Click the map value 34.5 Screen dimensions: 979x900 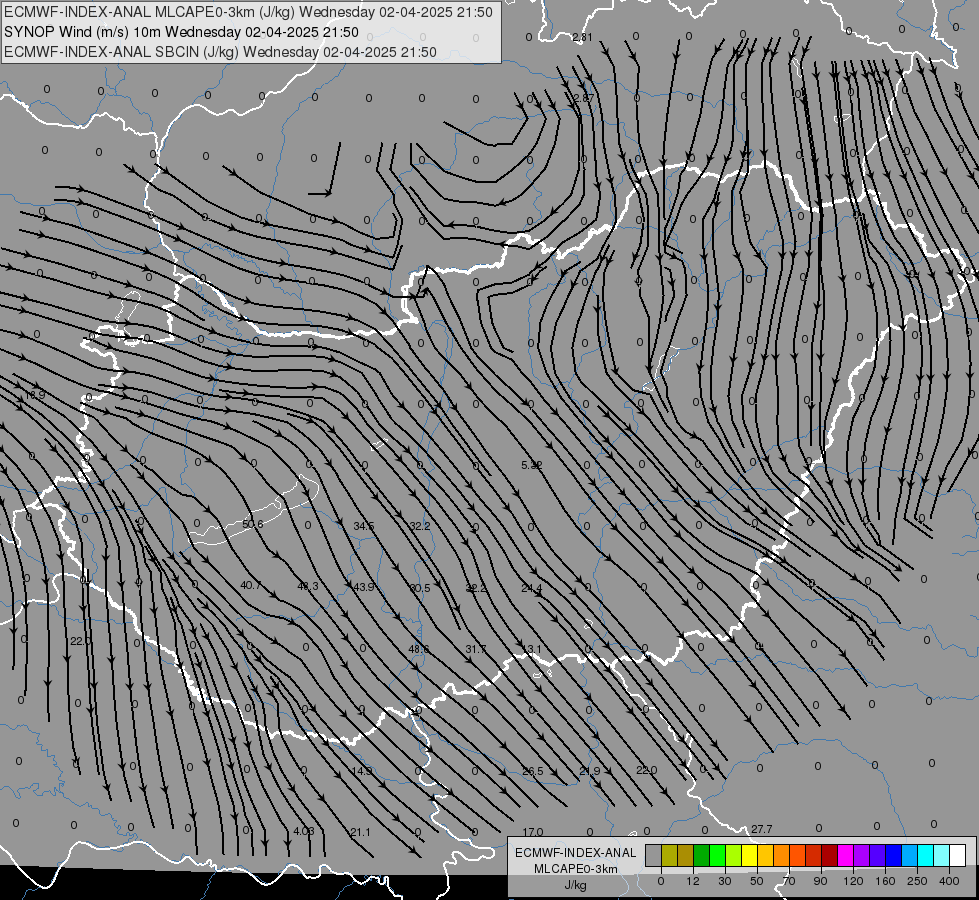[x=364, y=526]
